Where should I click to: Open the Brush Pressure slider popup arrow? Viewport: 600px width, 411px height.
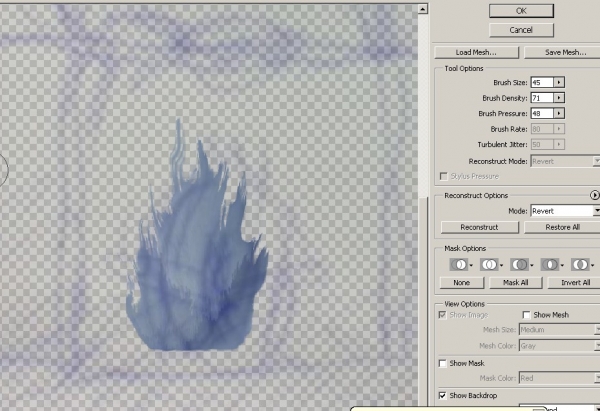point(559,113)
